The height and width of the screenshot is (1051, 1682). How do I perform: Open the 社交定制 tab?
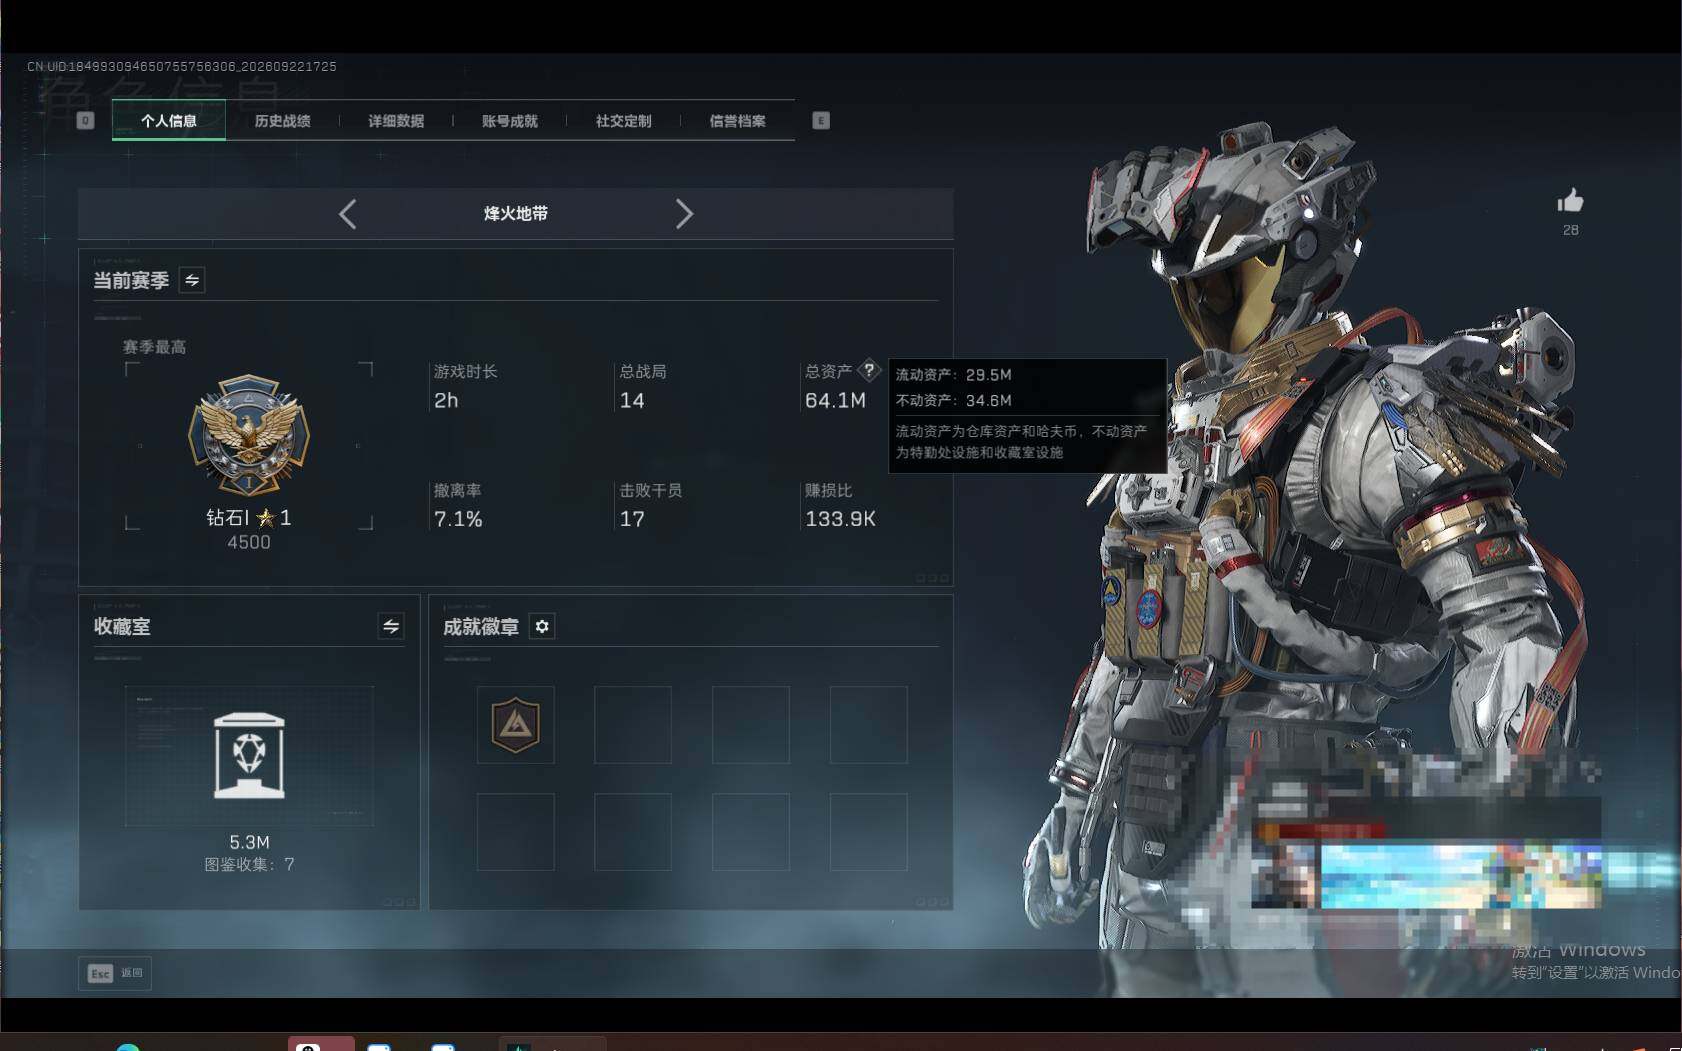coord(624,121)
